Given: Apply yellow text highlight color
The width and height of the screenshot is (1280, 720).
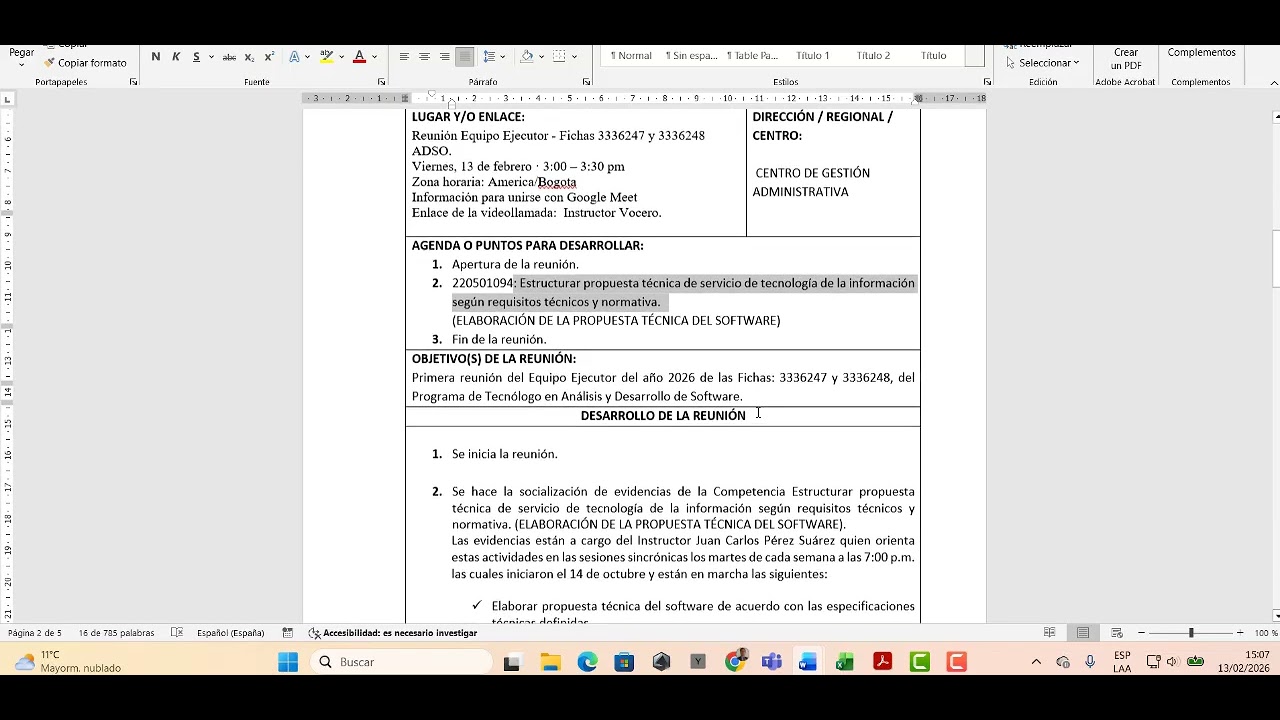Looking at the screenshot, I should 326,57.
